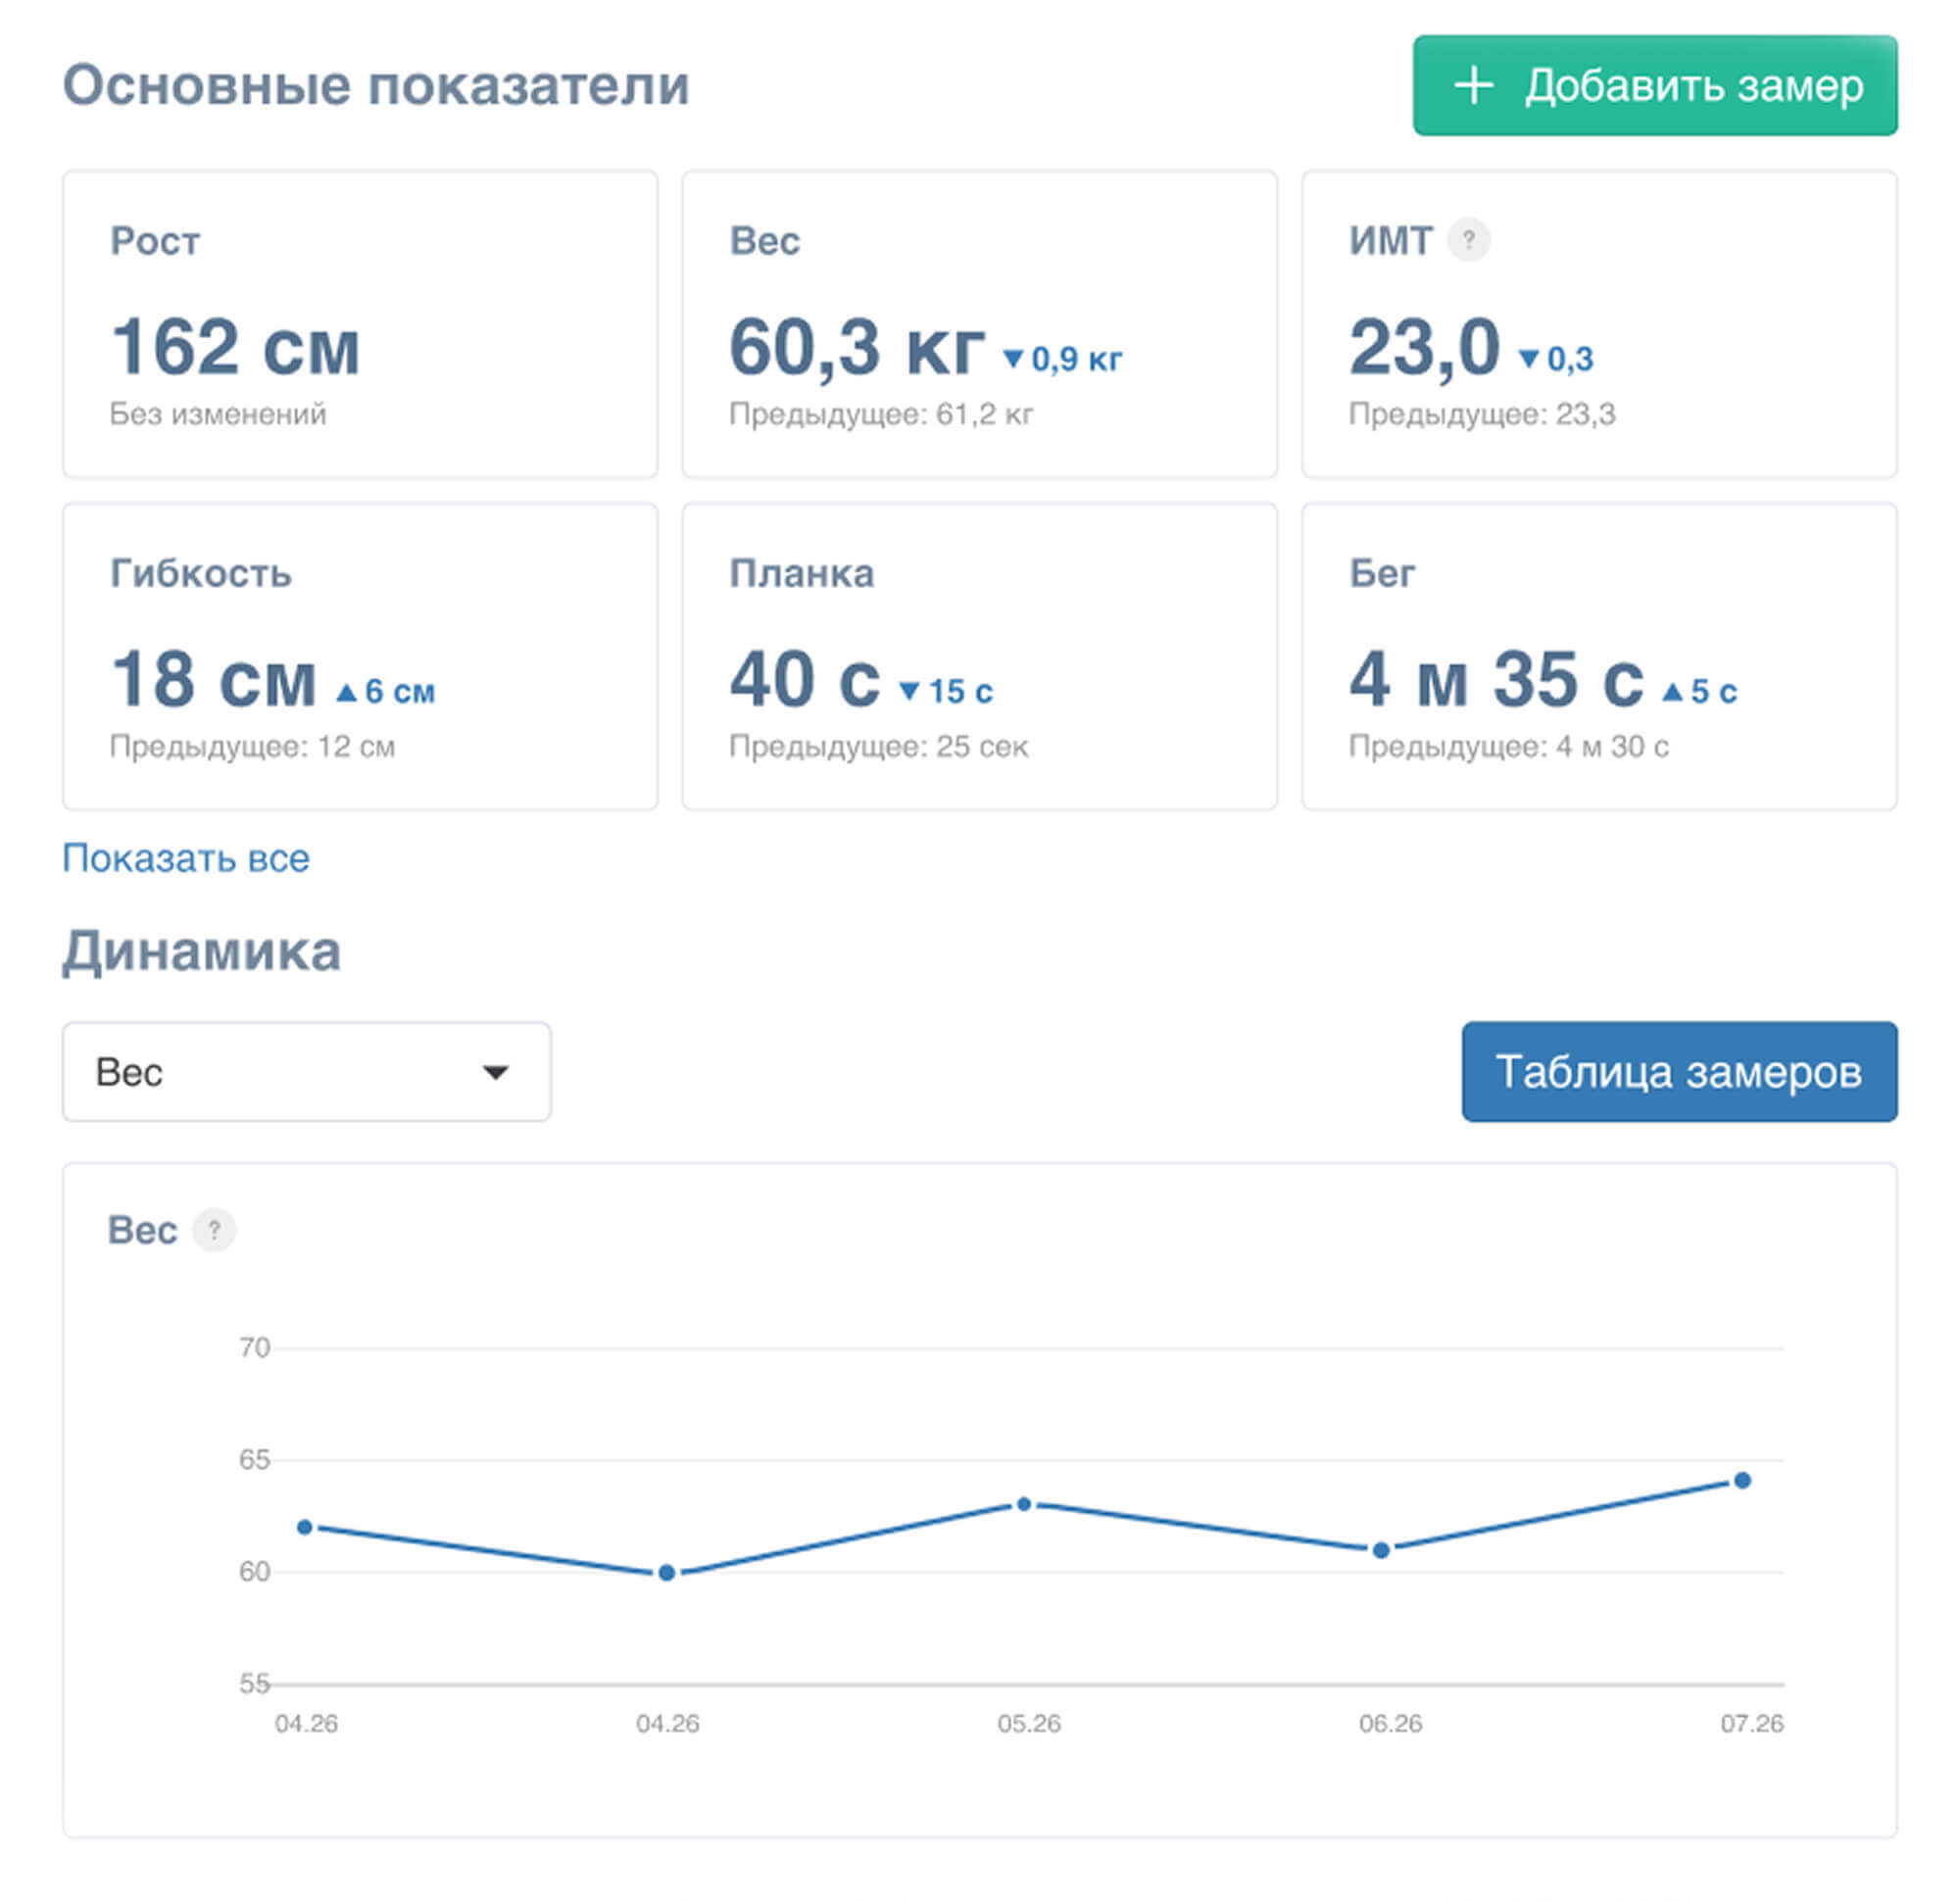Click the x-axis label 05.26
This screenshot has width=1960, height=1901.
coord(1029,1723)
